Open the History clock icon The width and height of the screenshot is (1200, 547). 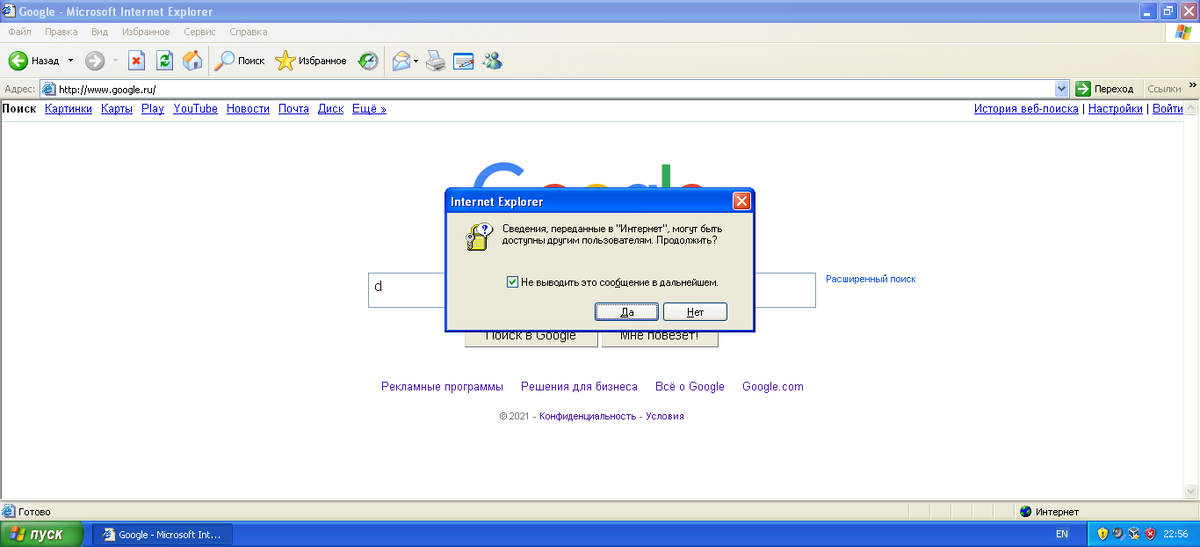pos(369,61)
